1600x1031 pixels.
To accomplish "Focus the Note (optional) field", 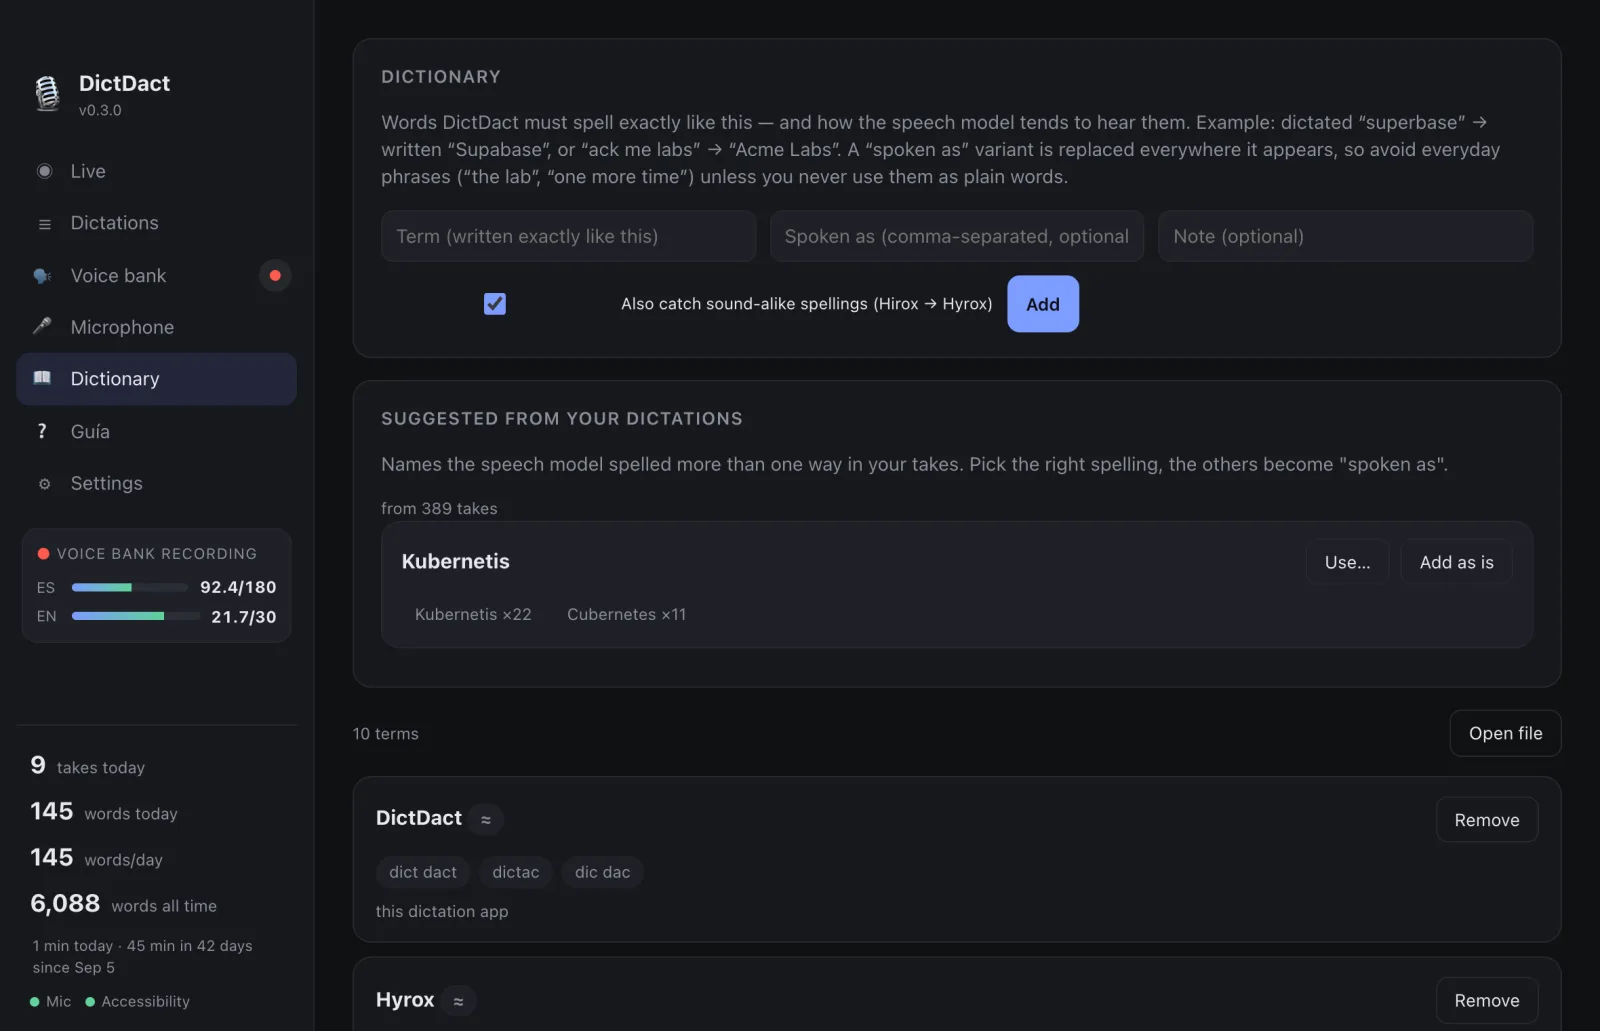I will click(x=1345, y=236).
